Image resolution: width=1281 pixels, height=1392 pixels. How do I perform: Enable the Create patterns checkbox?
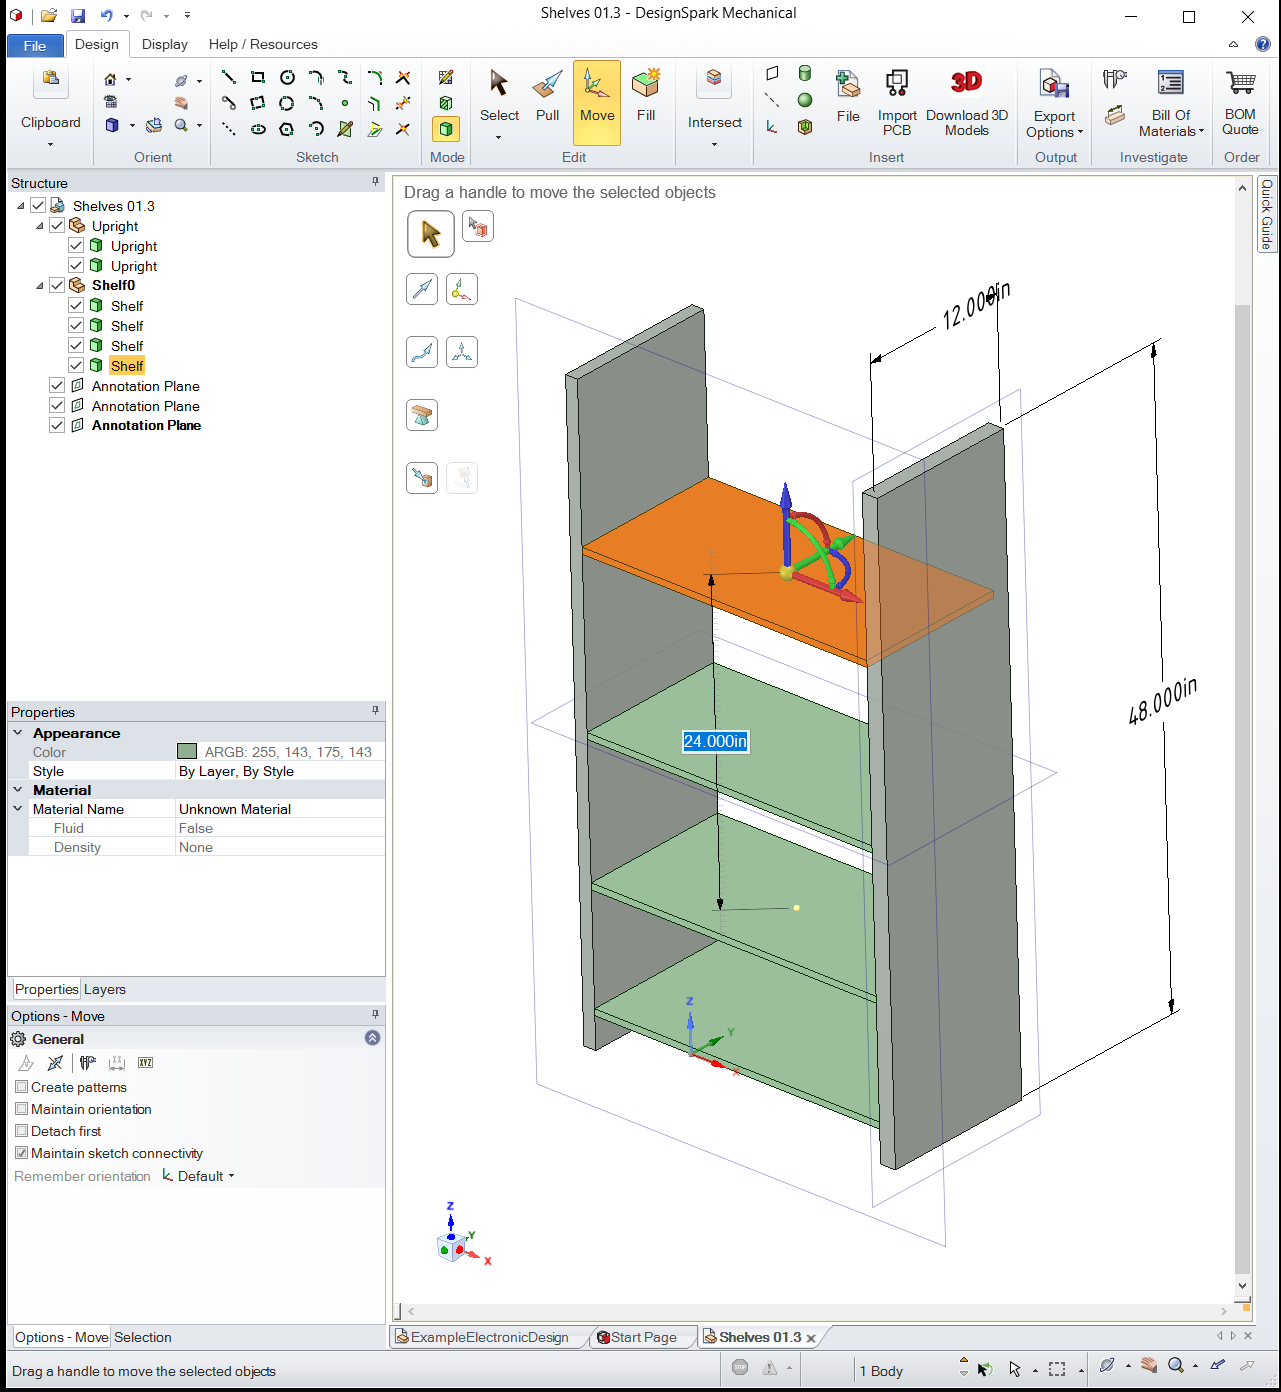(22, 1087)
